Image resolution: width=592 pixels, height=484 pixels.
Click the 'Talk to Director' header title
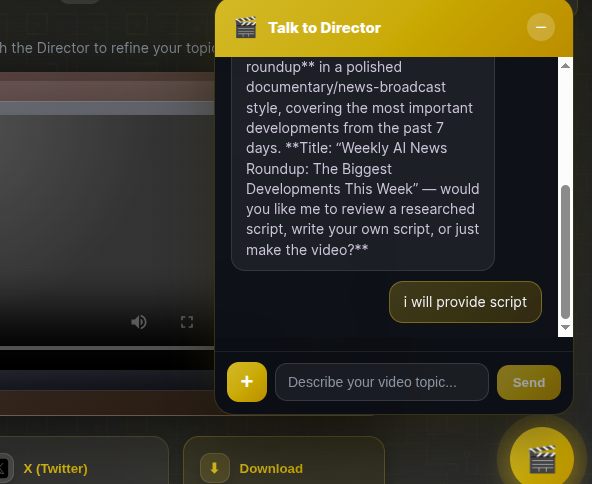tap(324, 28)
